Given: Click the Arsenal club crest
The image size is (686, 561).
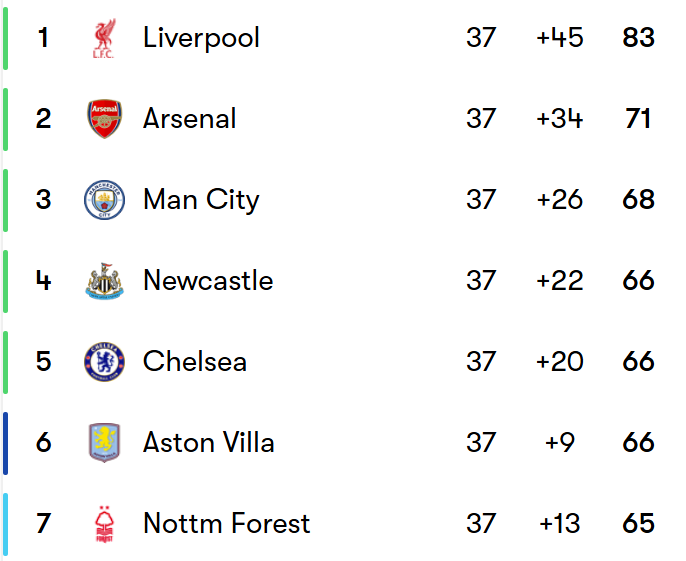Looking at the screenshot, I should [104, 119].
